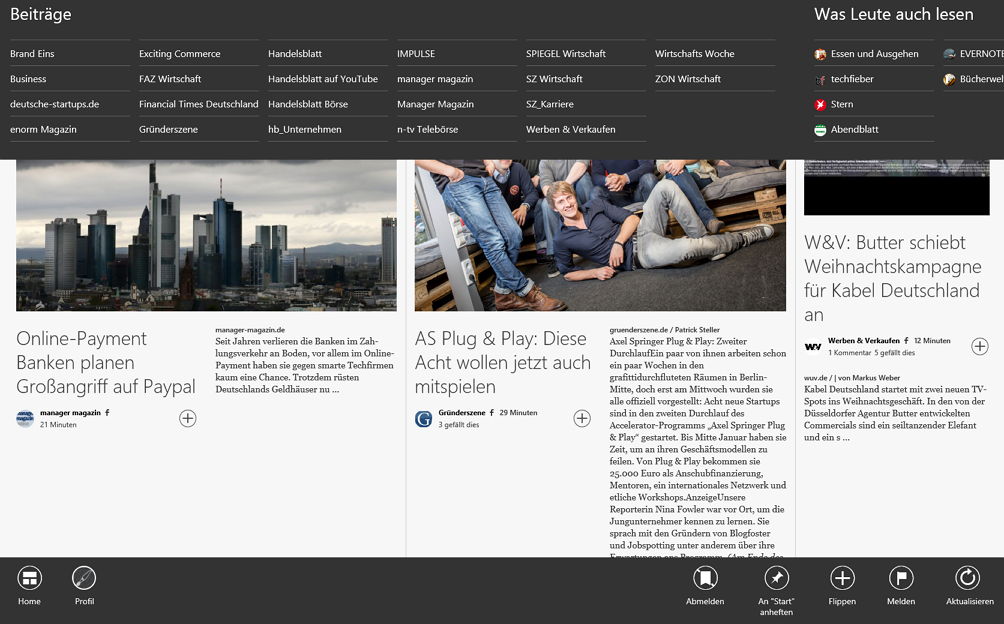This screenshot has height=624, width=1004.
Task: Click '3 gefällt dies' under Gründerszene
Action: 458,424
